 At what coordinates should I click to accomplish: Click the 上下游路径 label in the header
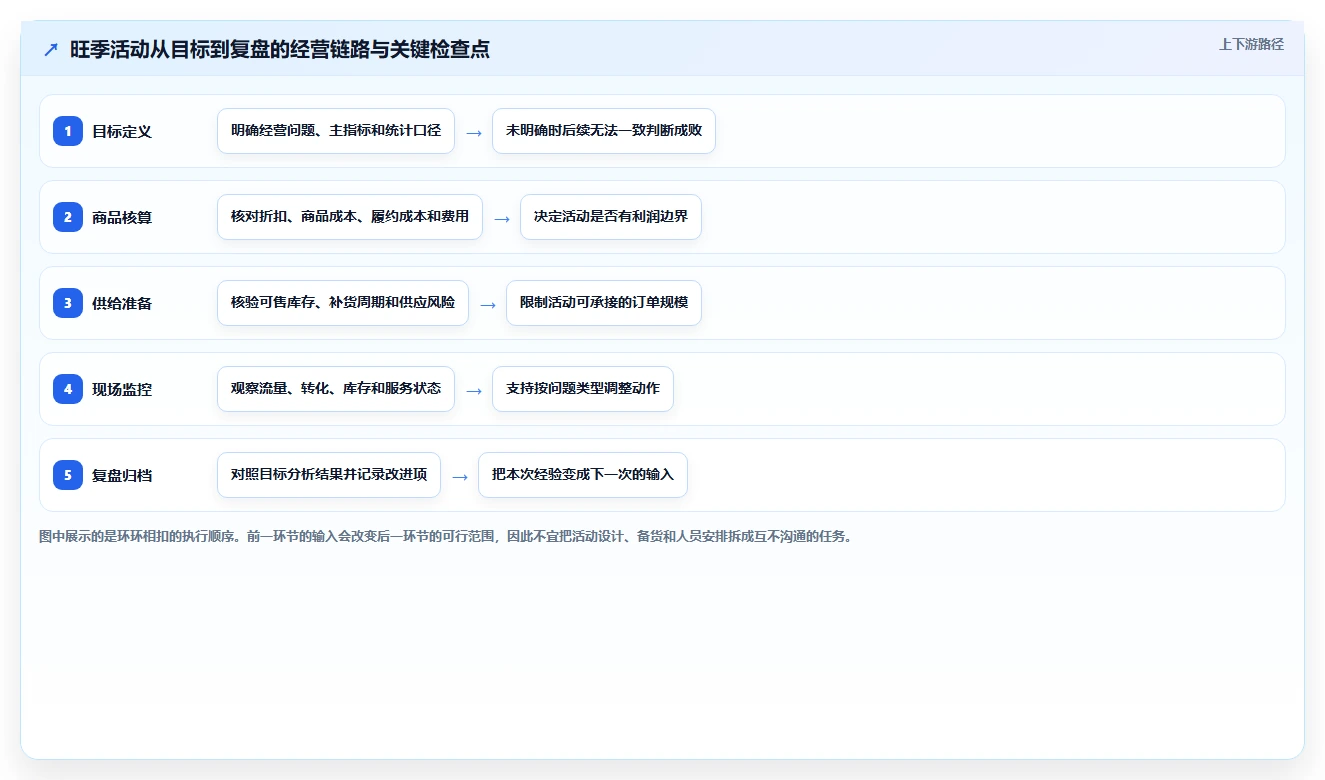[1251, 44]
